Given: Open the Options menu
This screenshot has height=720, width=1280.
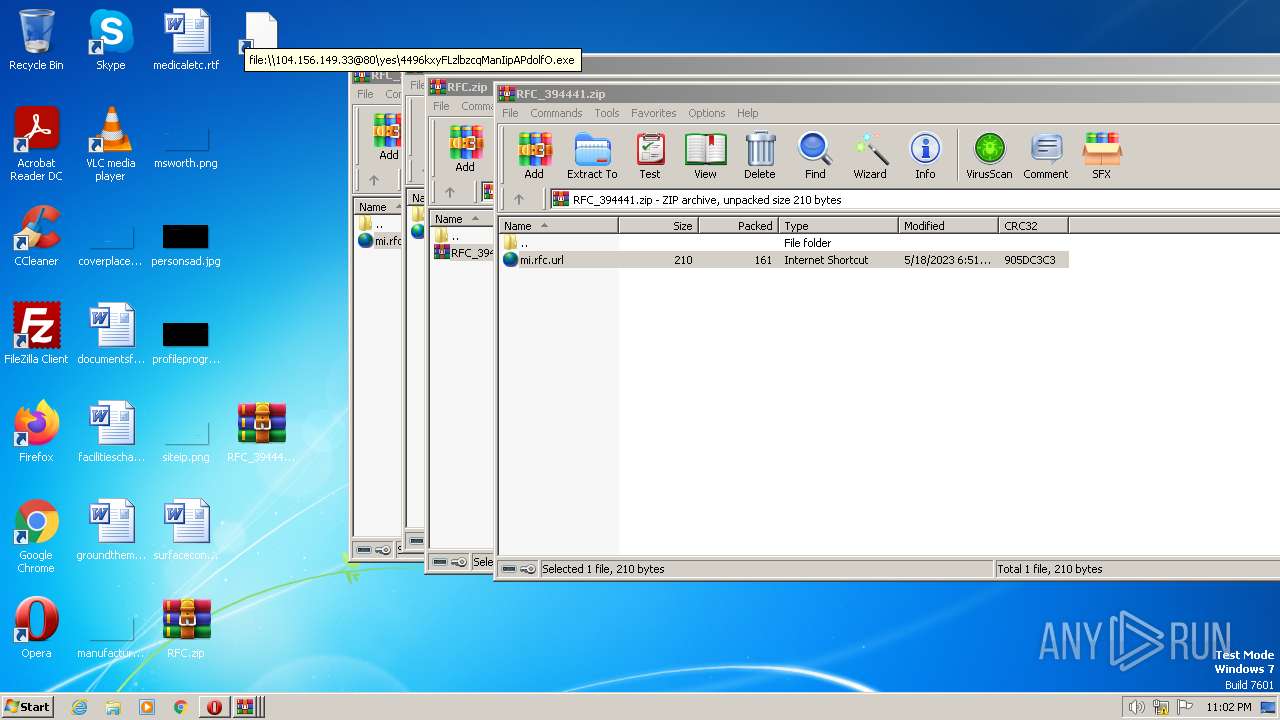Looking at the screenshot, I should (706, 113).
